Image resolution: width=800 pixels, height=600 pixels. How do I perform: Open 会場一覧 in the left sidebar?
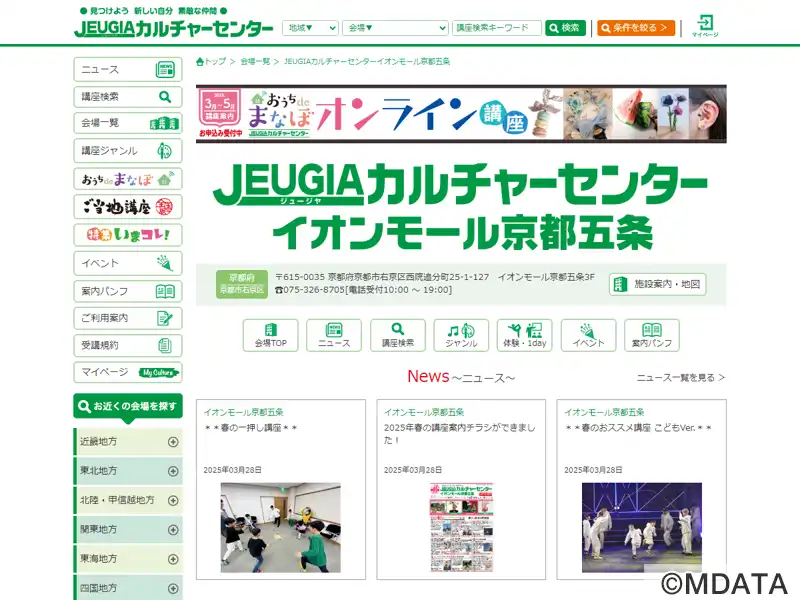pos(128,123)
